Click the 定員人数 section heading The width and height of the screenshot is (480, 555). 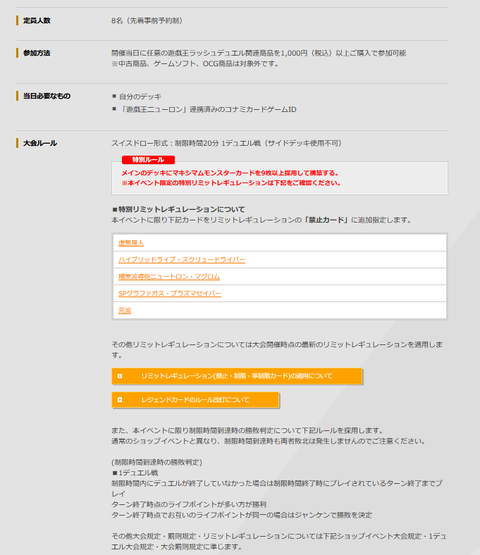pyautogui.click(x=37, y=21)
